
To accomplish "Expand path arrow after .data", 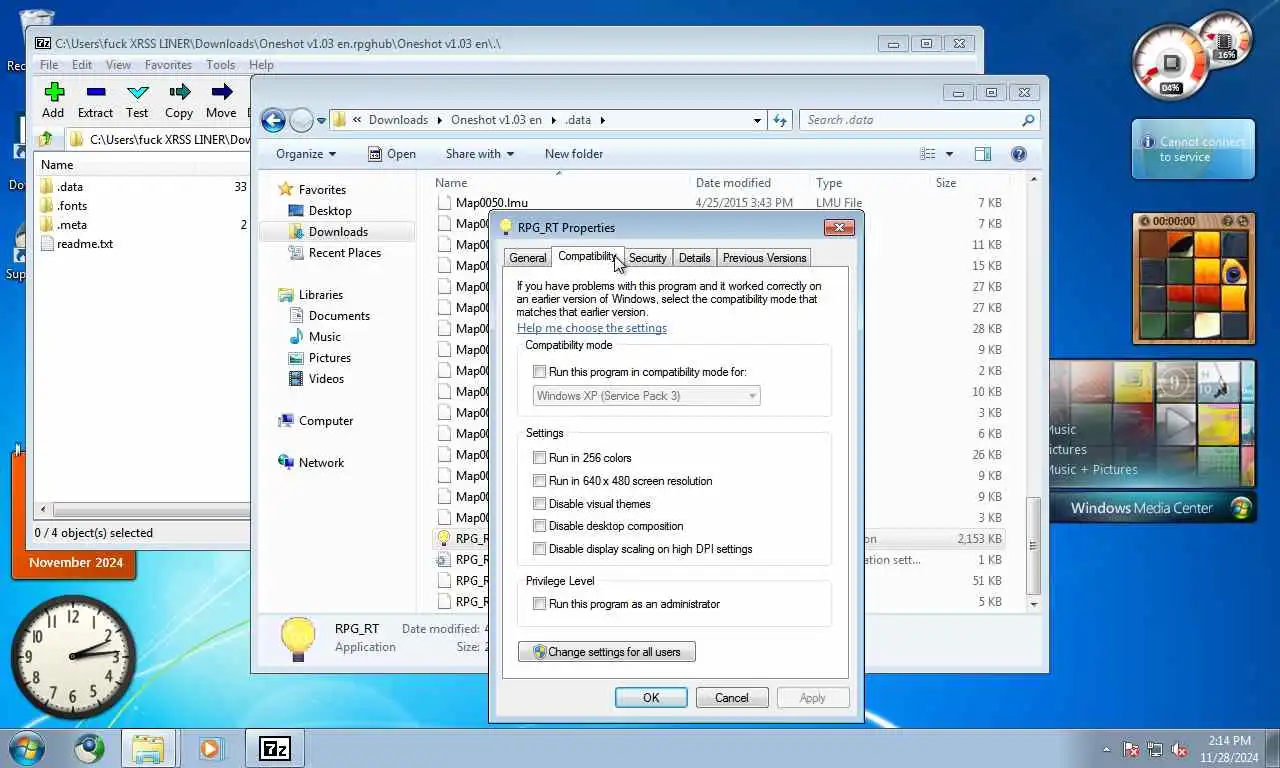I will 603,120.
